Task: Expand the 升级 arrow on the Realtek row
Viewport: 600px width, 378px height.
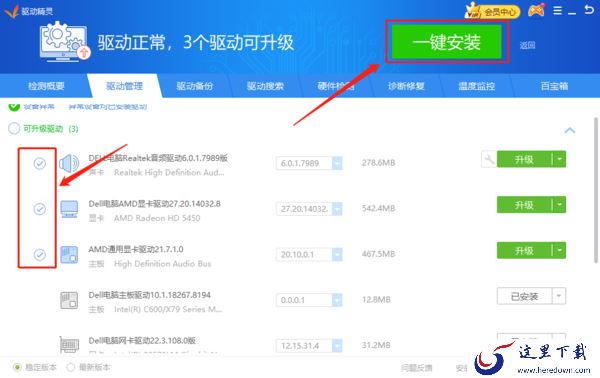Action: (x=559, y=159)
